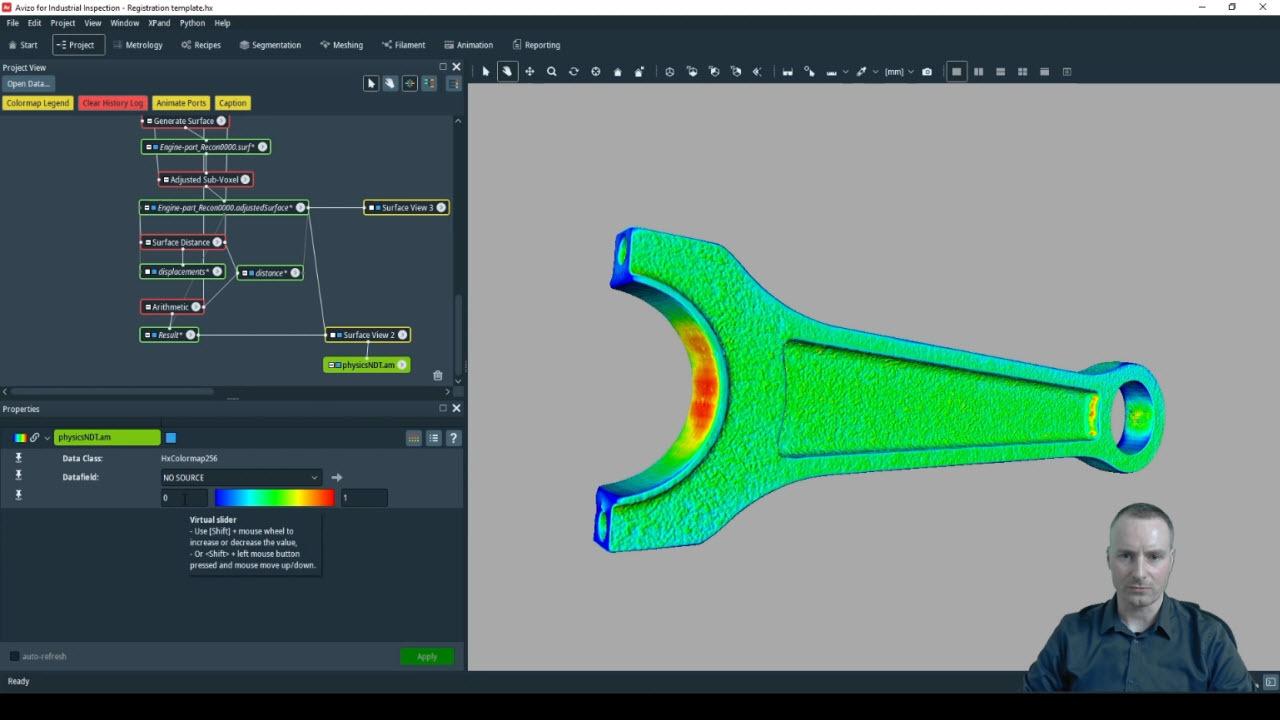1280x720 pixels.
Task: Click the rainbow colormap gradient bar
Action: (274, 498)
